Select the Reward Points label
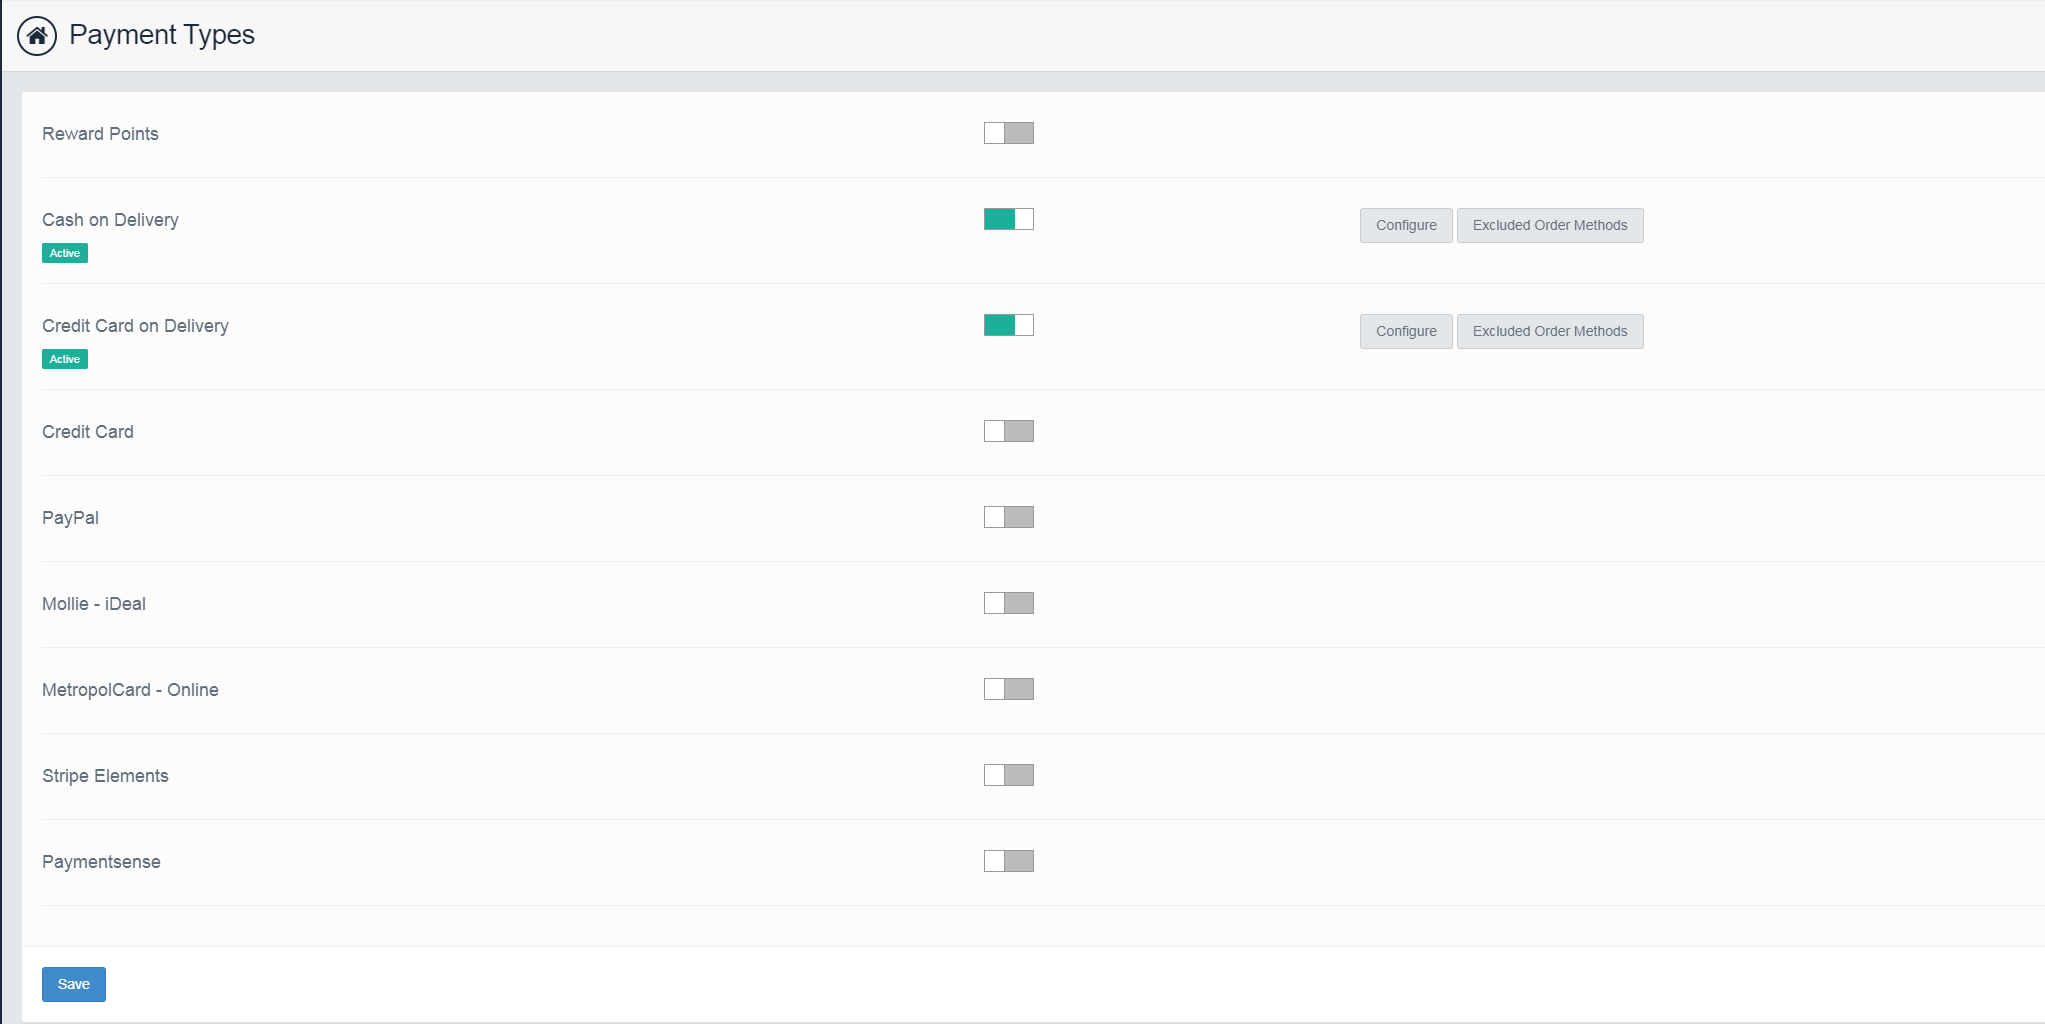 [x=100, y=134]
